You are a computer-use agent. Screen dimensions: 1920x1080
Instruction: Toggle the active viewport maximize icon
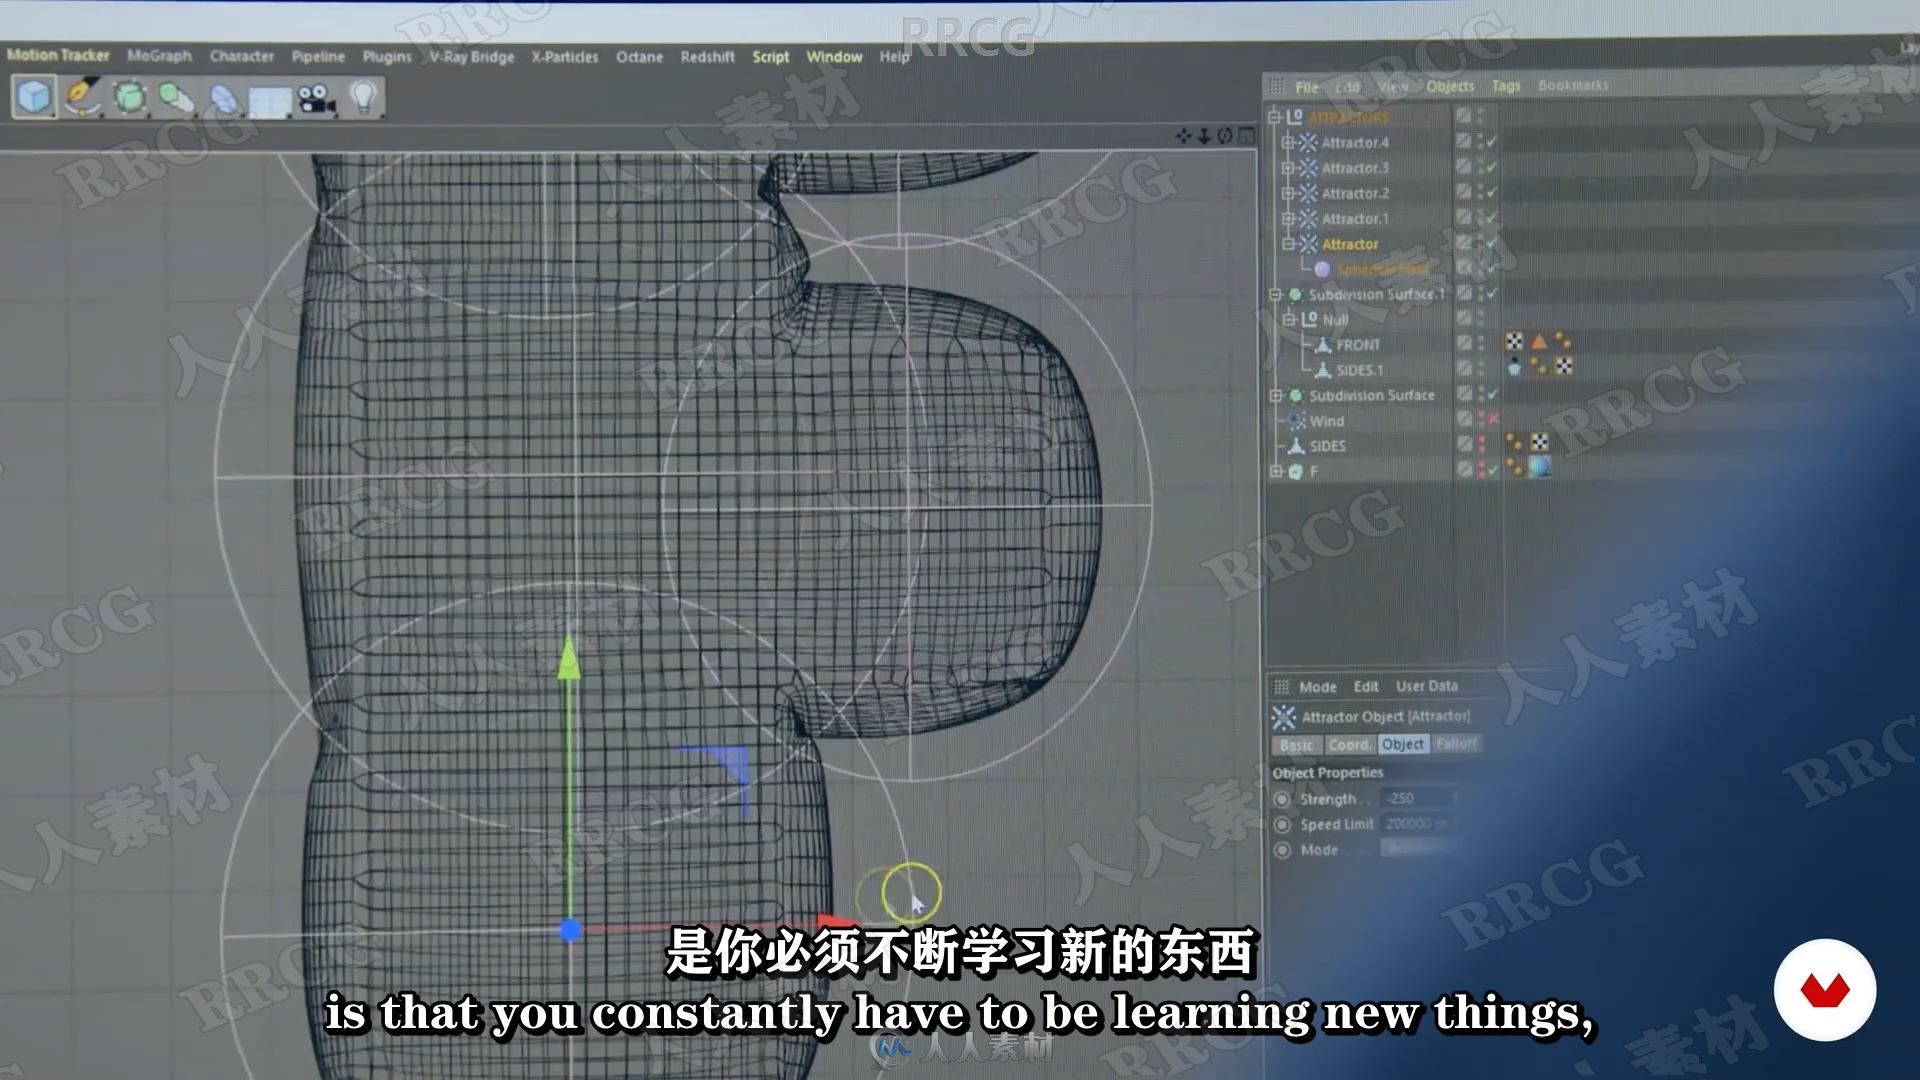pos(1246,135)
